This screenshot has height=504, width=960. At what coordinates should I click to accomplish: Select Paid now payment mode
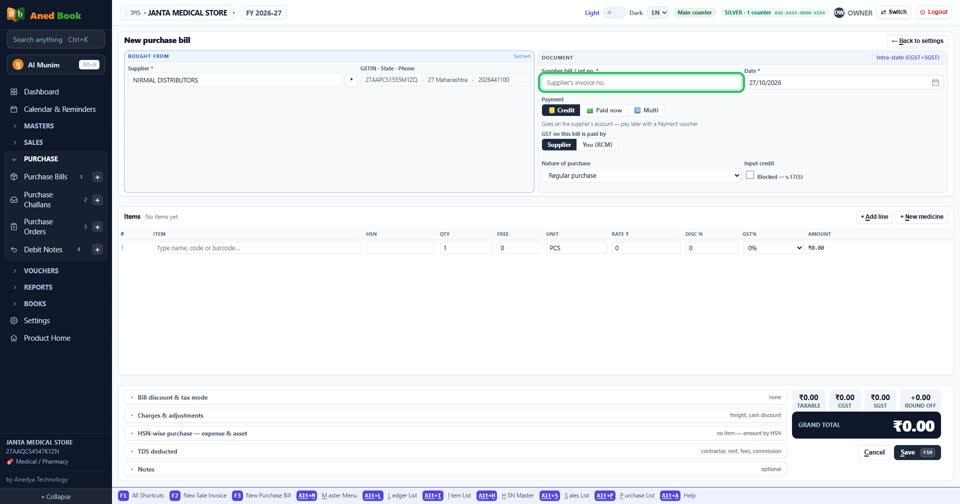604,110
